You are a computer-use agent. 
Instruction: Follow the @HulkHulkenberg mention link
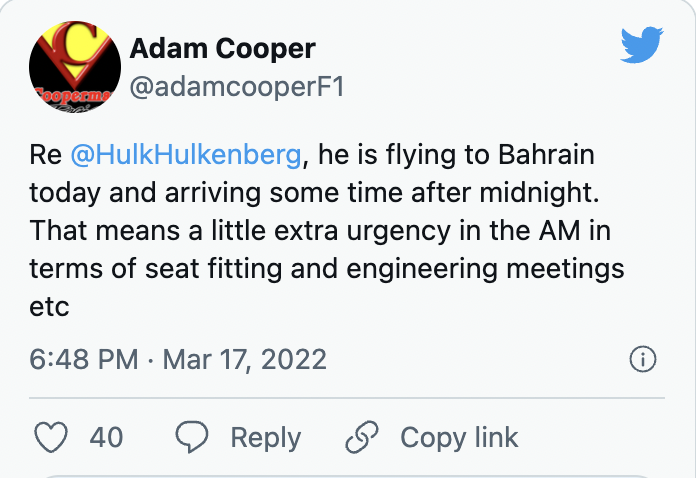tap(187, 155)
